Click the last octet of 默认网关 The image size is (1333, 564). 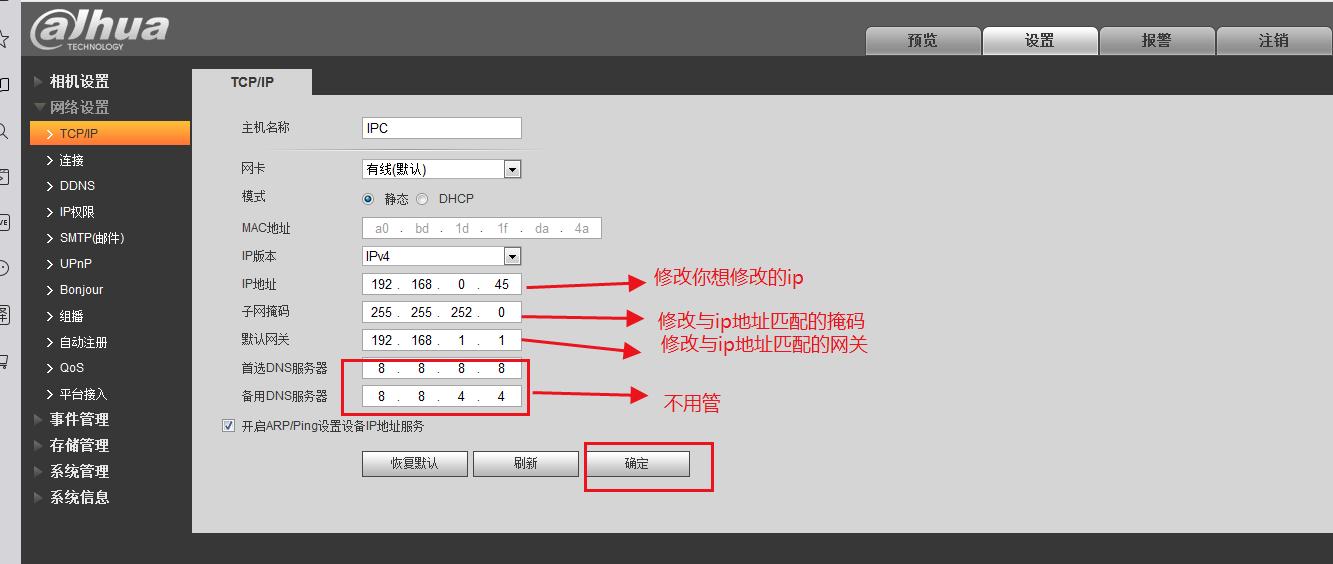(501, 340)
